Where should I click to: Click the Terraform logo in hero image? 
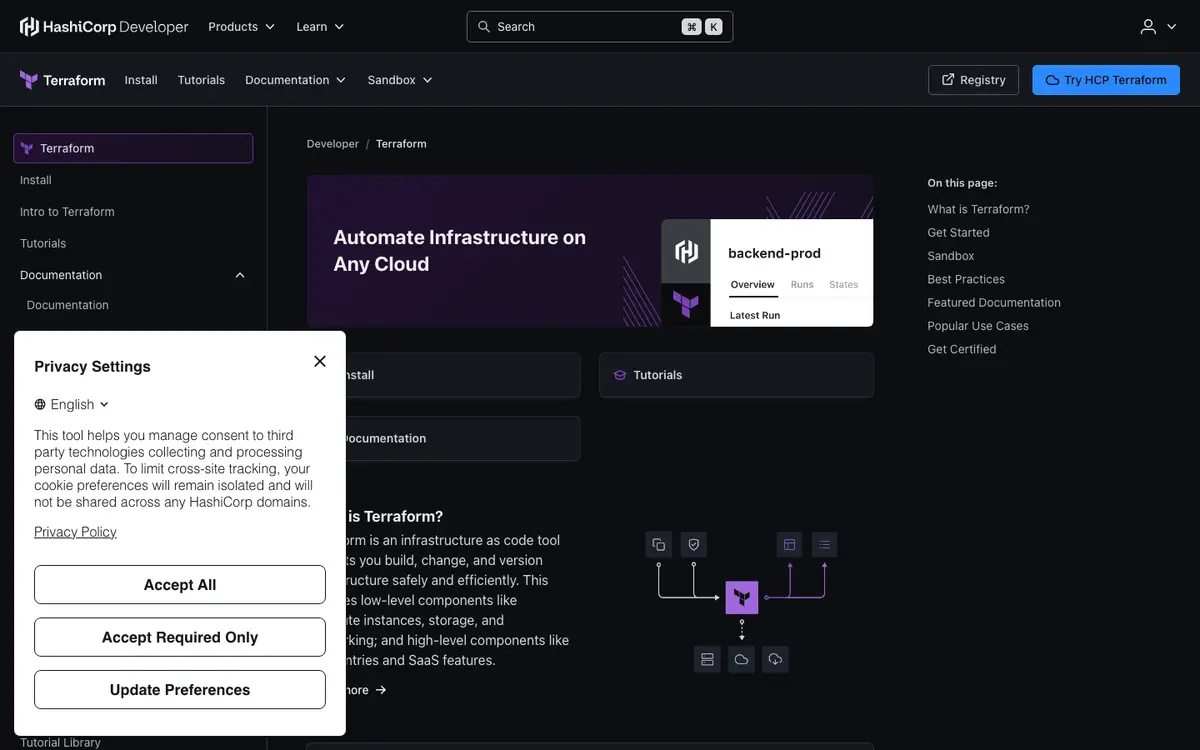686,304
